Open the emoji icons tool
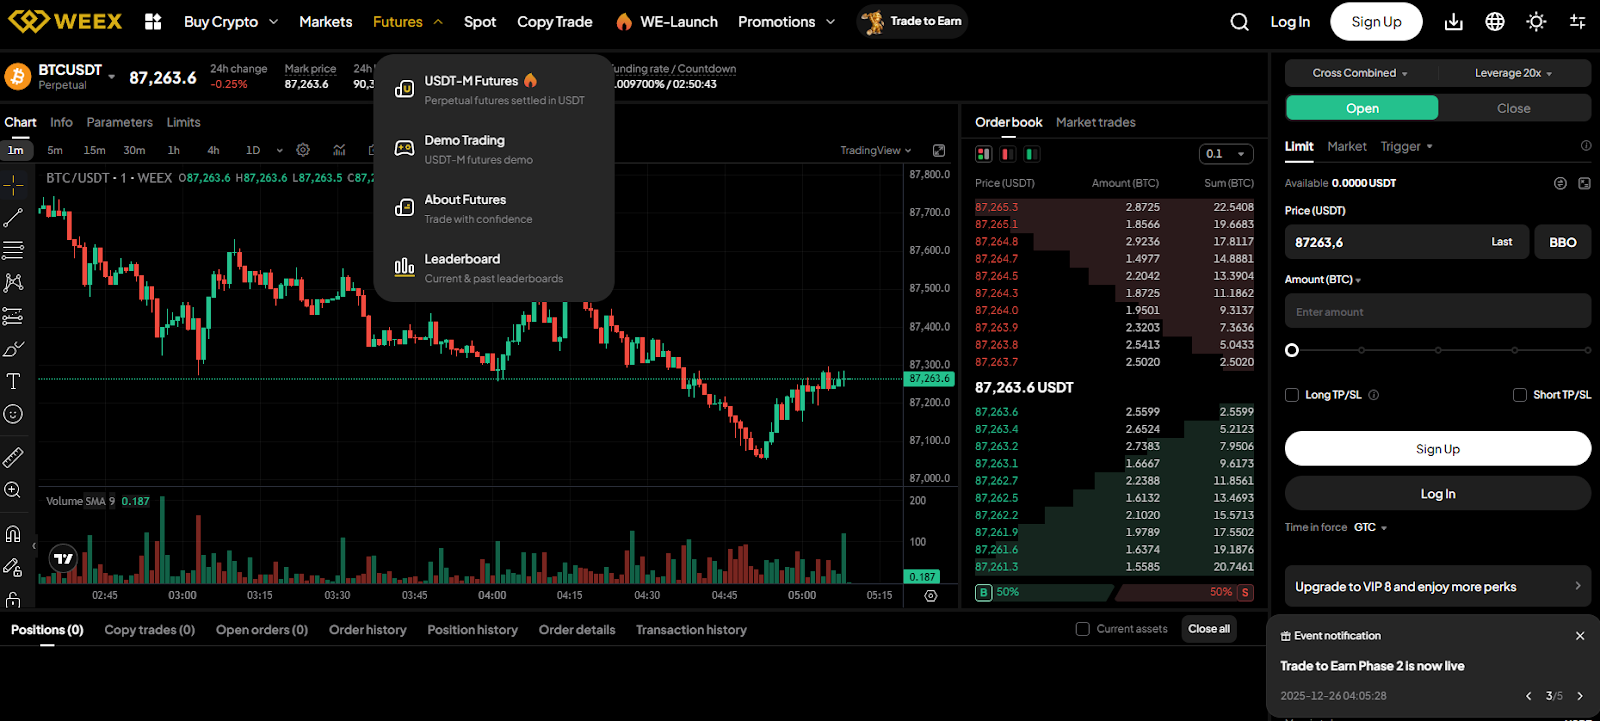Screen dimensions: 1600x721 [x=13, y=414]
